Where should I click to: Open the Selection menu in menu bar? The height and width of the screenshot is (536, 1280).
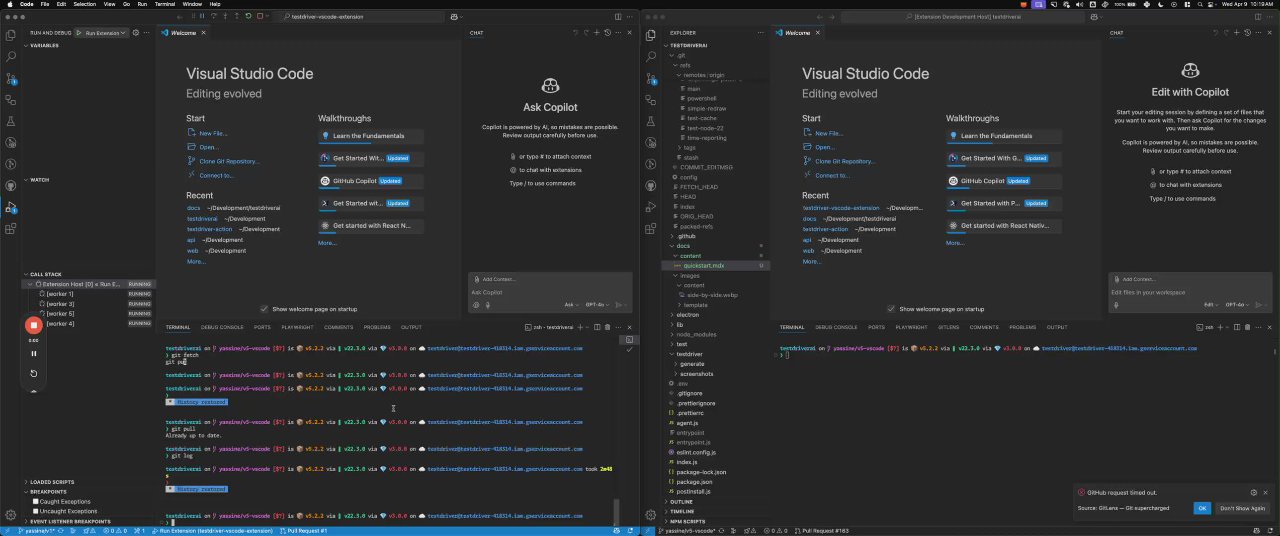click(x=85, y=4)
